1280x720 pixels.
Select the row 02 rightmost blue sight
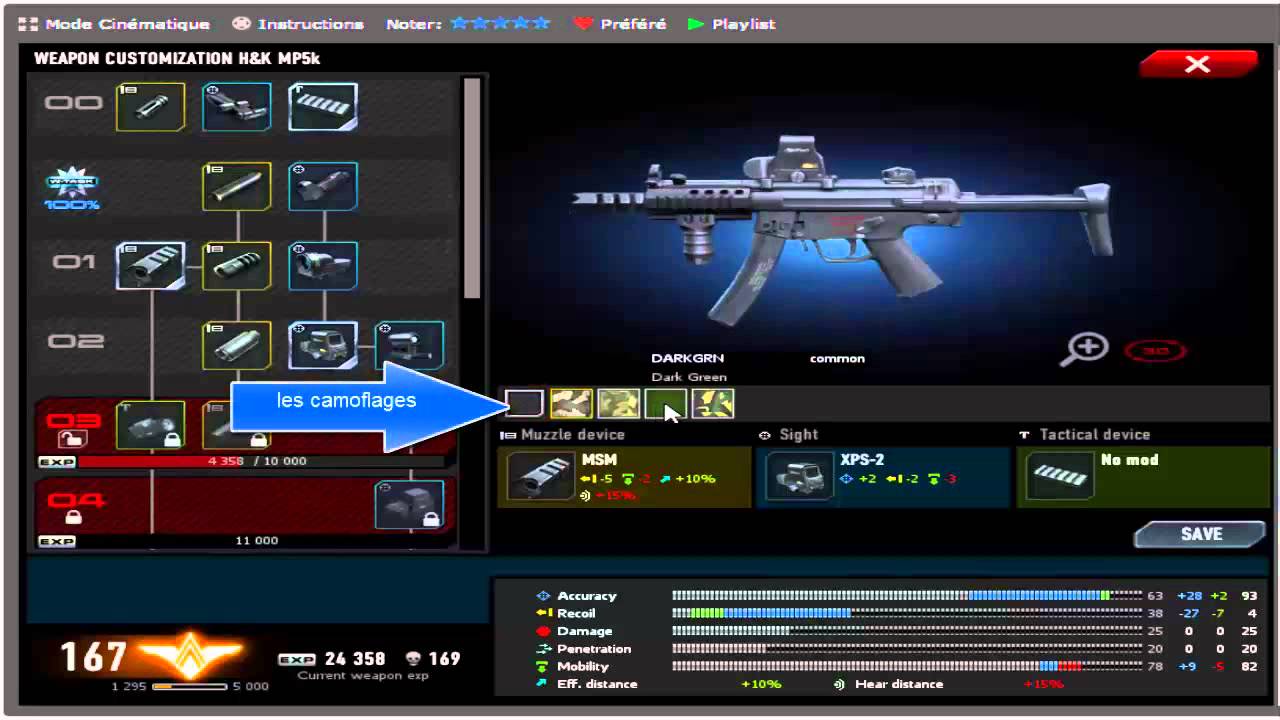[x=409, y=345]
